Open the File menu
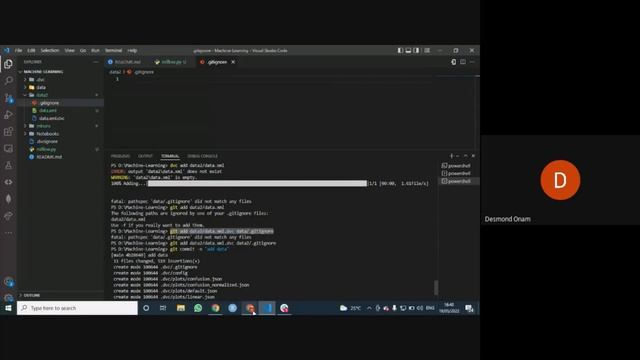This screenshot has width=640, height=360. (18, 51)
